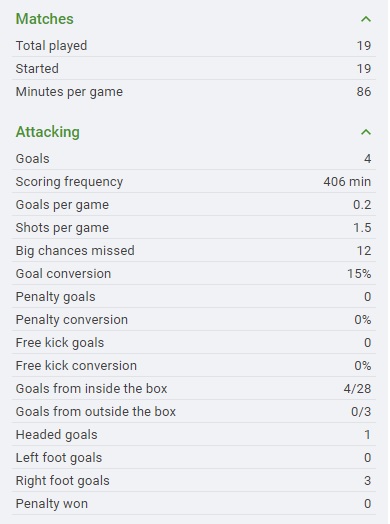Select the Penalty goals row

tap(194, 297)
